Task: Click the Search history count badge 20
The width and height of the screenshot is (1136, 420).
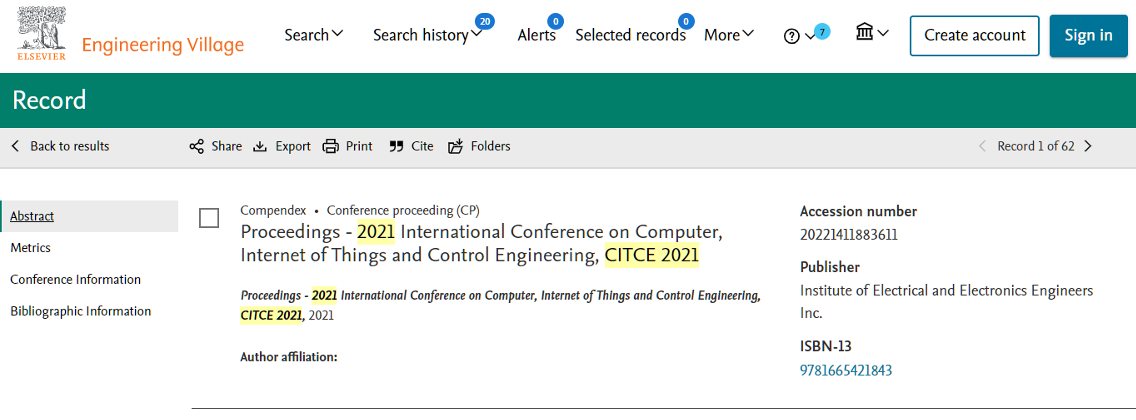Action: click(485, 22)
